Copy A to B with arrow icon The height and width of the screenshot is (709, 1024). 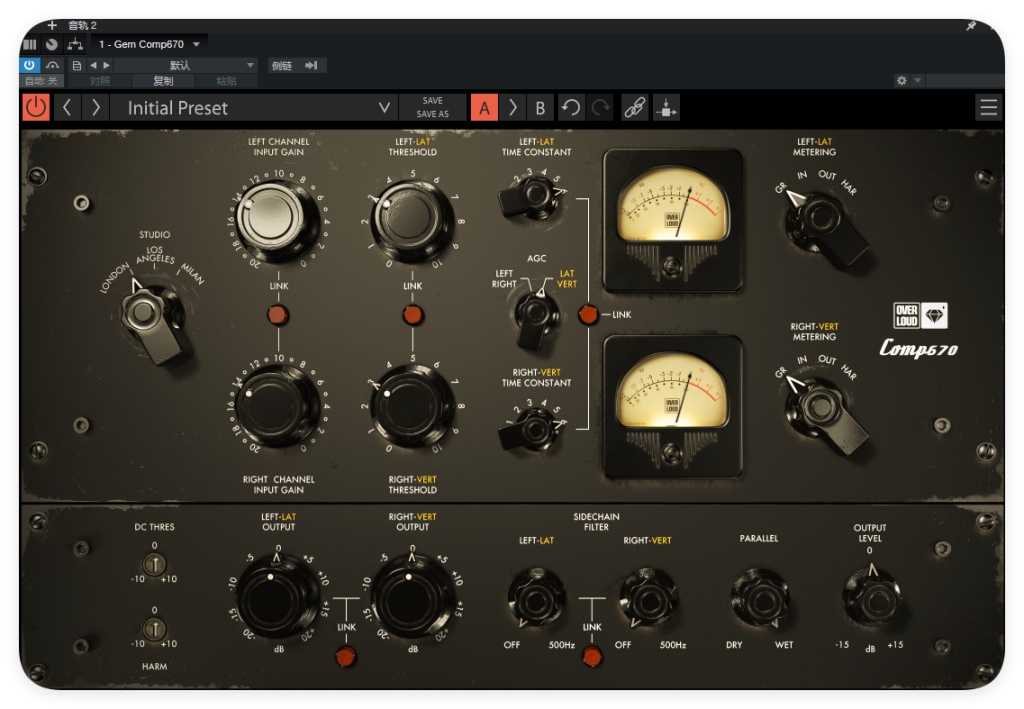click(x=513, y=108)
